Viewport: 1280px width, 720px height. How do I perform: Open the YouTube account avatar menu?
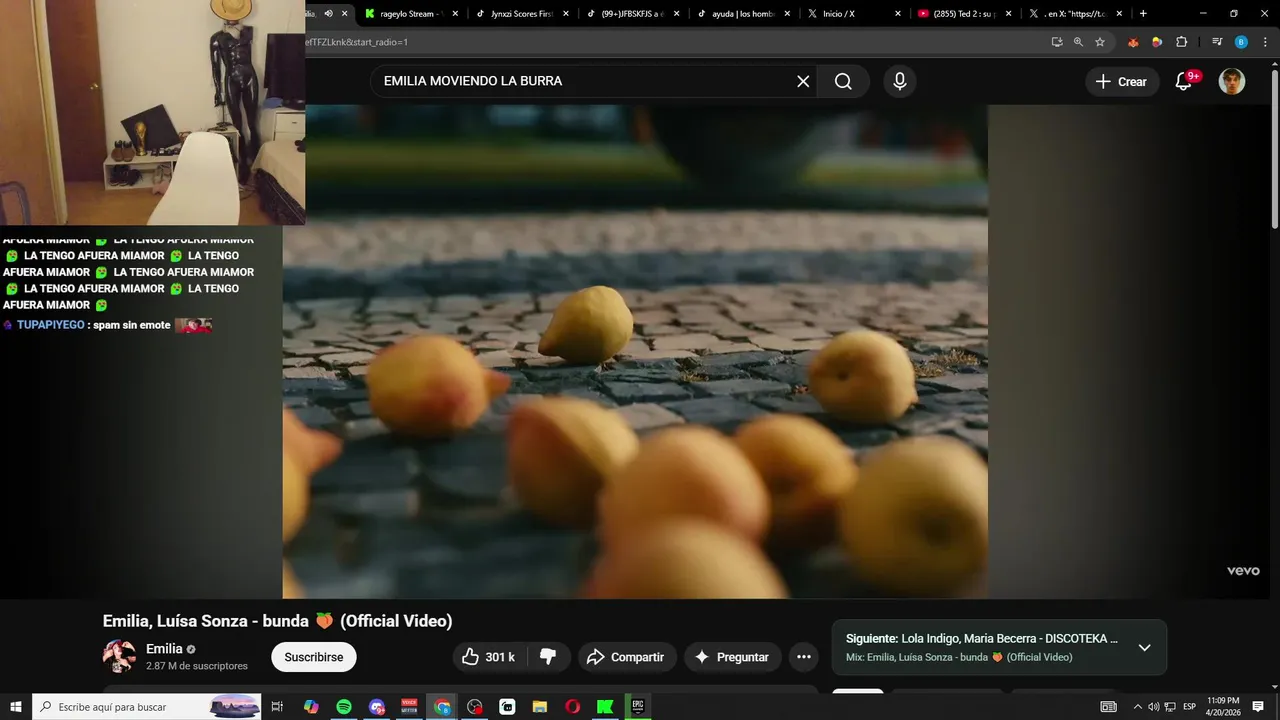[1232, 82]
